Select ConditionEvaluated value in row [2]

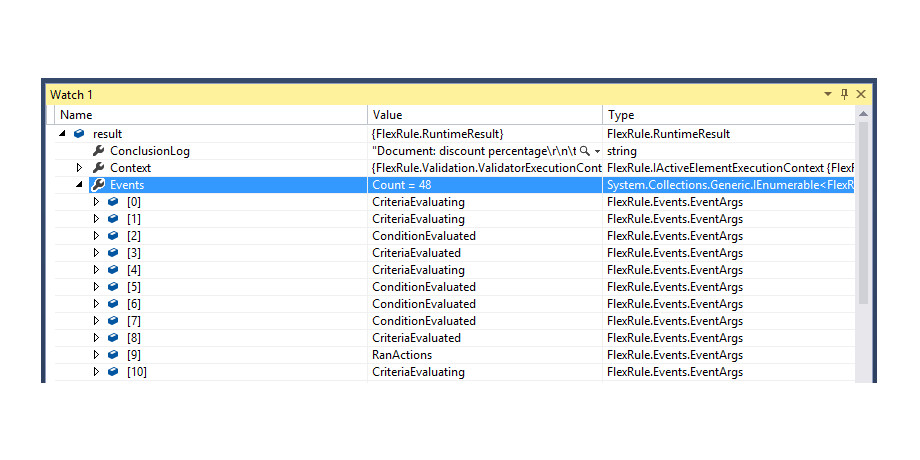424,236
